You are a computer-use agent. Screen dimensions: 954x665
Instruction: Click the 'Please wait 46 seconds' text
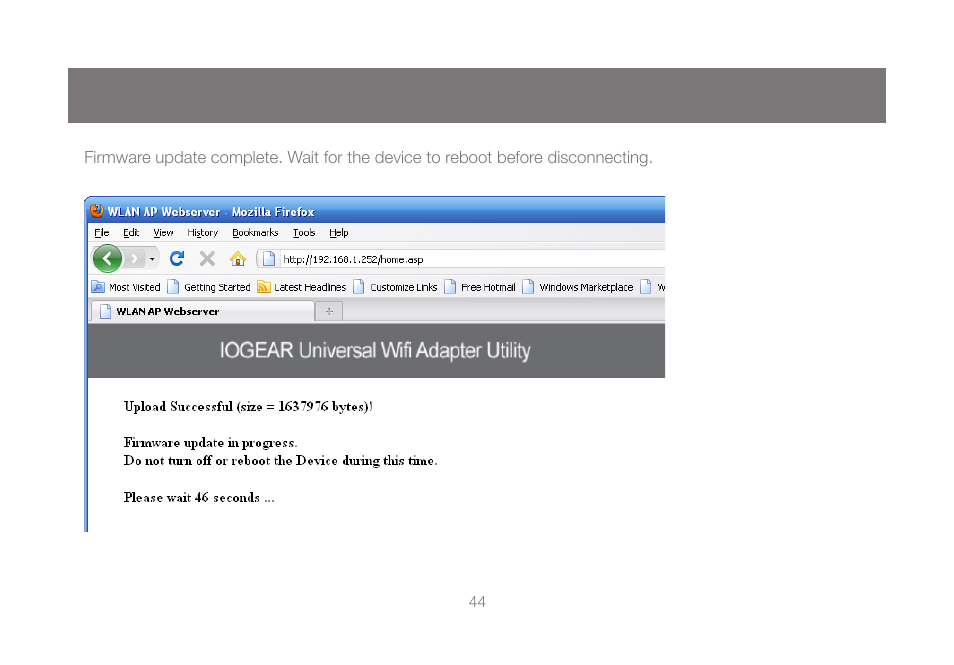pos(199,497)
